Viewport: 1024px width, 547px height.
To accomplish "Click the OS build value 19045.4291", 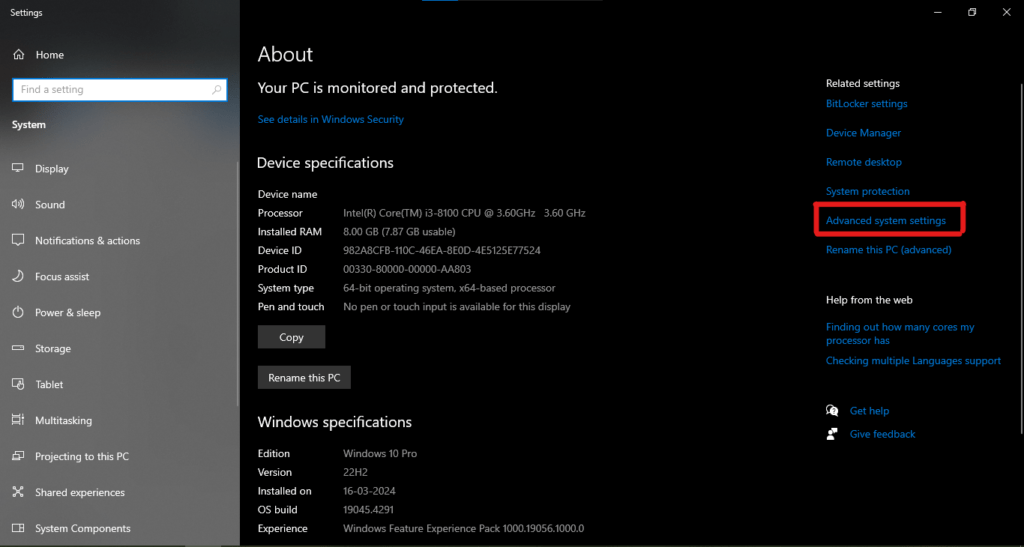I will tap(368, 510).
